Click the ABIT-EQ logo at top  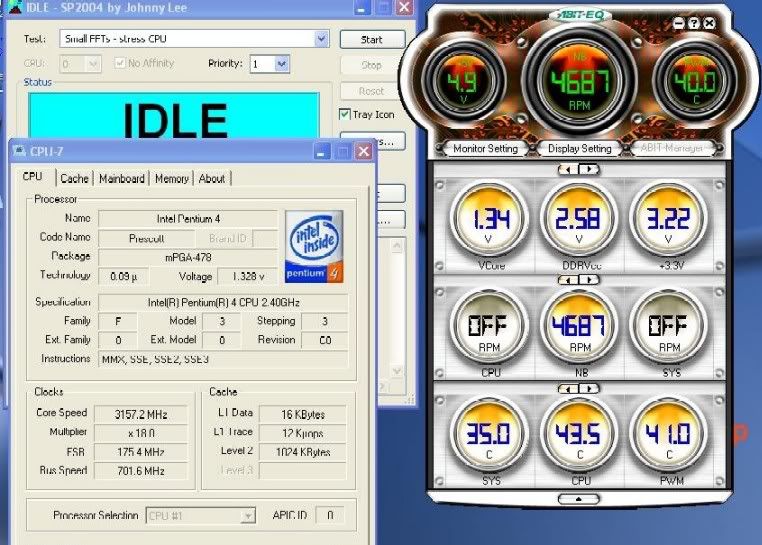580,15
